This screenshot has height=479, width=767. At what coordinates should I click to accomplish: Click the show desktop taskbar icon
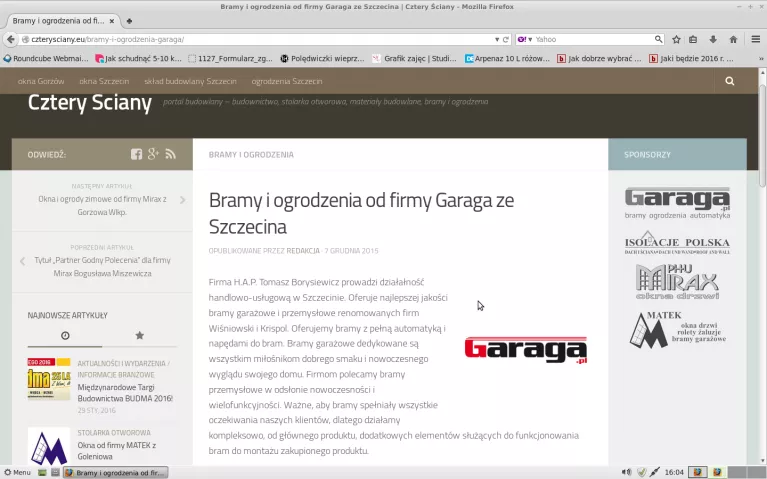click(x=42, y=472)
